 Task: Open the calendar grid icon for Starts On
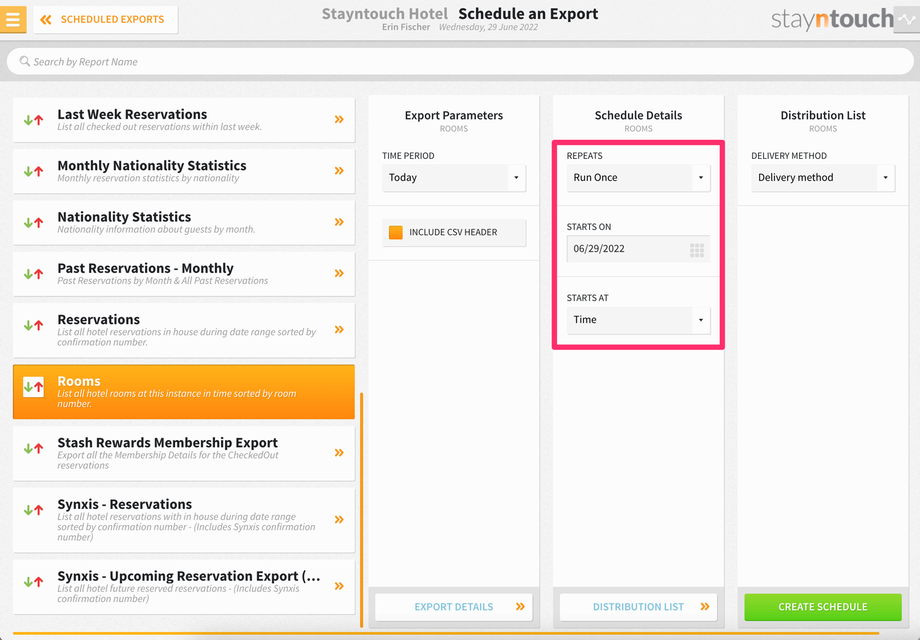[697, 250]
